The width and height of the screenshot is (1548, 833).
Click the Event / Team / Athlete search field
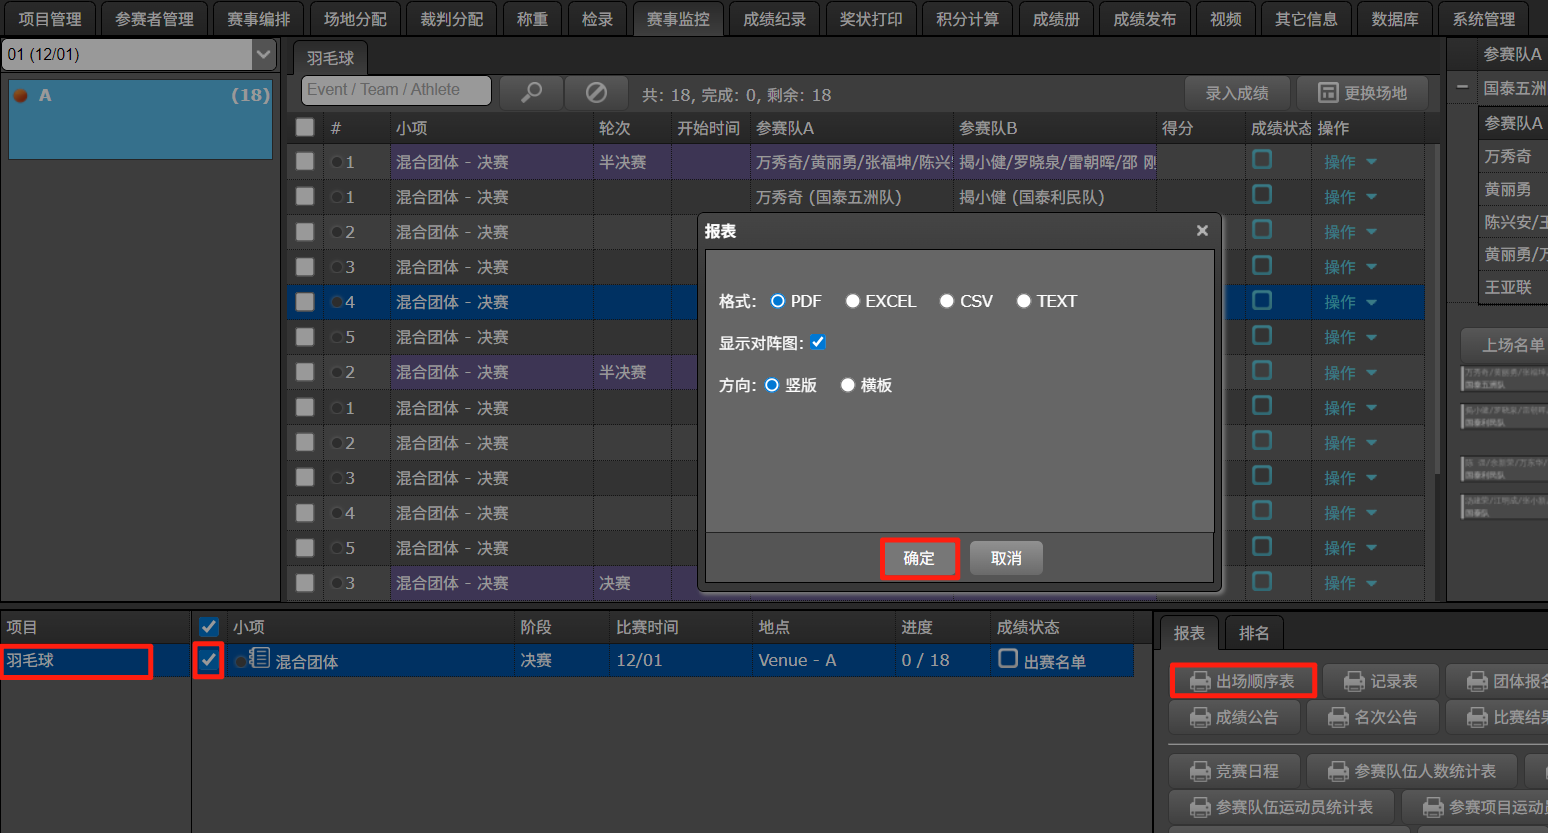point(396,90)
